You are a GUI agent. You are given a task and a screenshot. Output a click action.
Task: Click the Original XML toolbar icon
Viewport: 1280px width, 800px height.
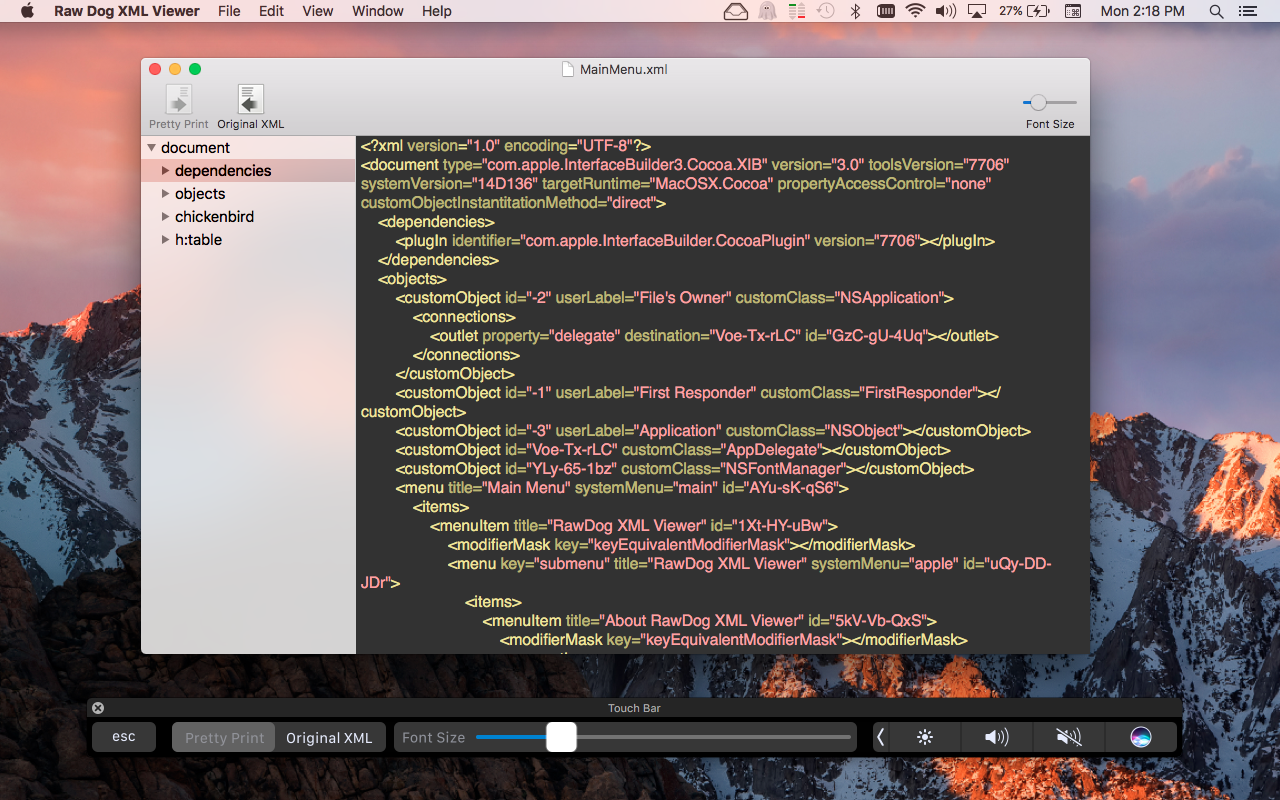(x=251, y=100)
